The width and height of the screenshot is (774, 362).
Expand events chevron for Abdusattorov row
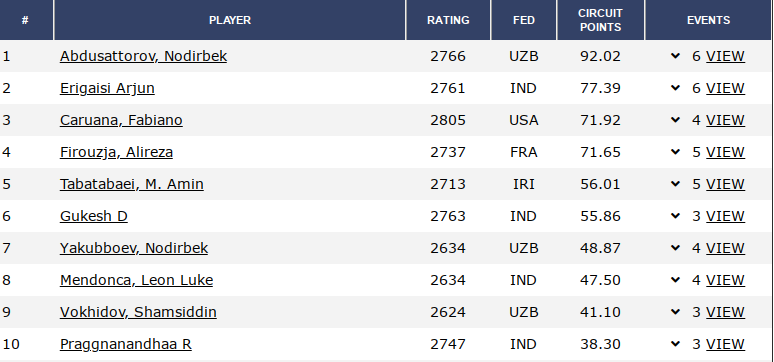point(676,56)
